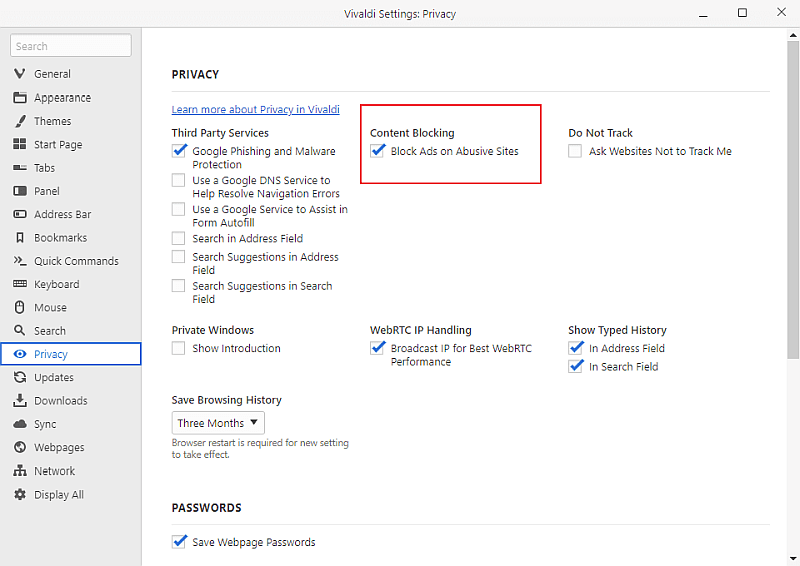Screen dimensions: 800x566
Task: Click the Start Page grid icon
Action: click(20, 144)
